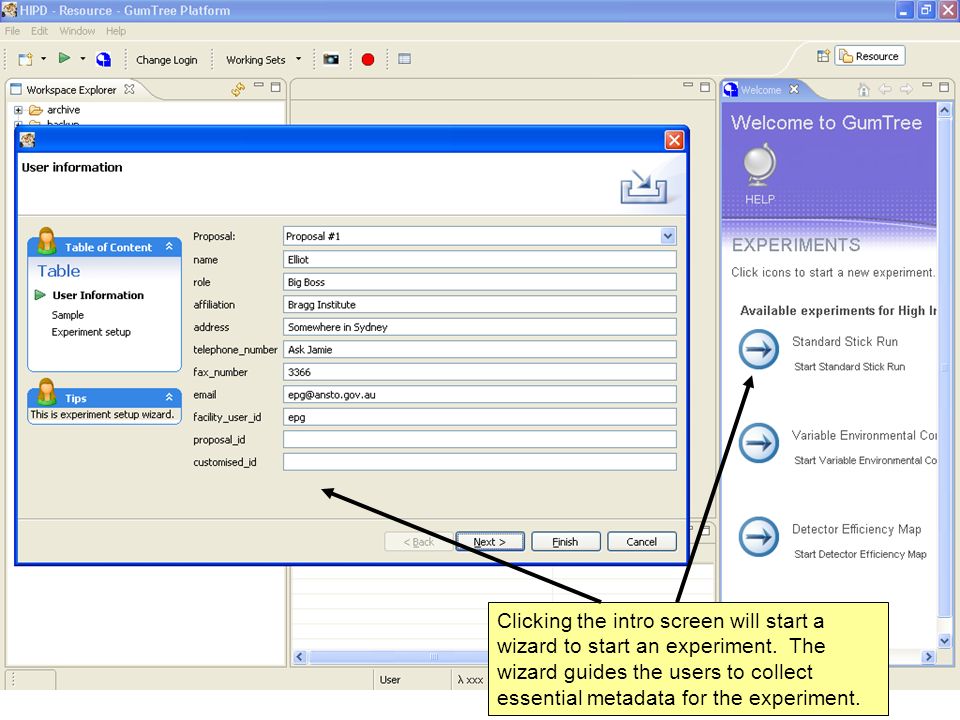Viewport: 960px width, 720px height.
Task: Open the Working Sets dropdown arrow
Action: (x=299, y=59)
